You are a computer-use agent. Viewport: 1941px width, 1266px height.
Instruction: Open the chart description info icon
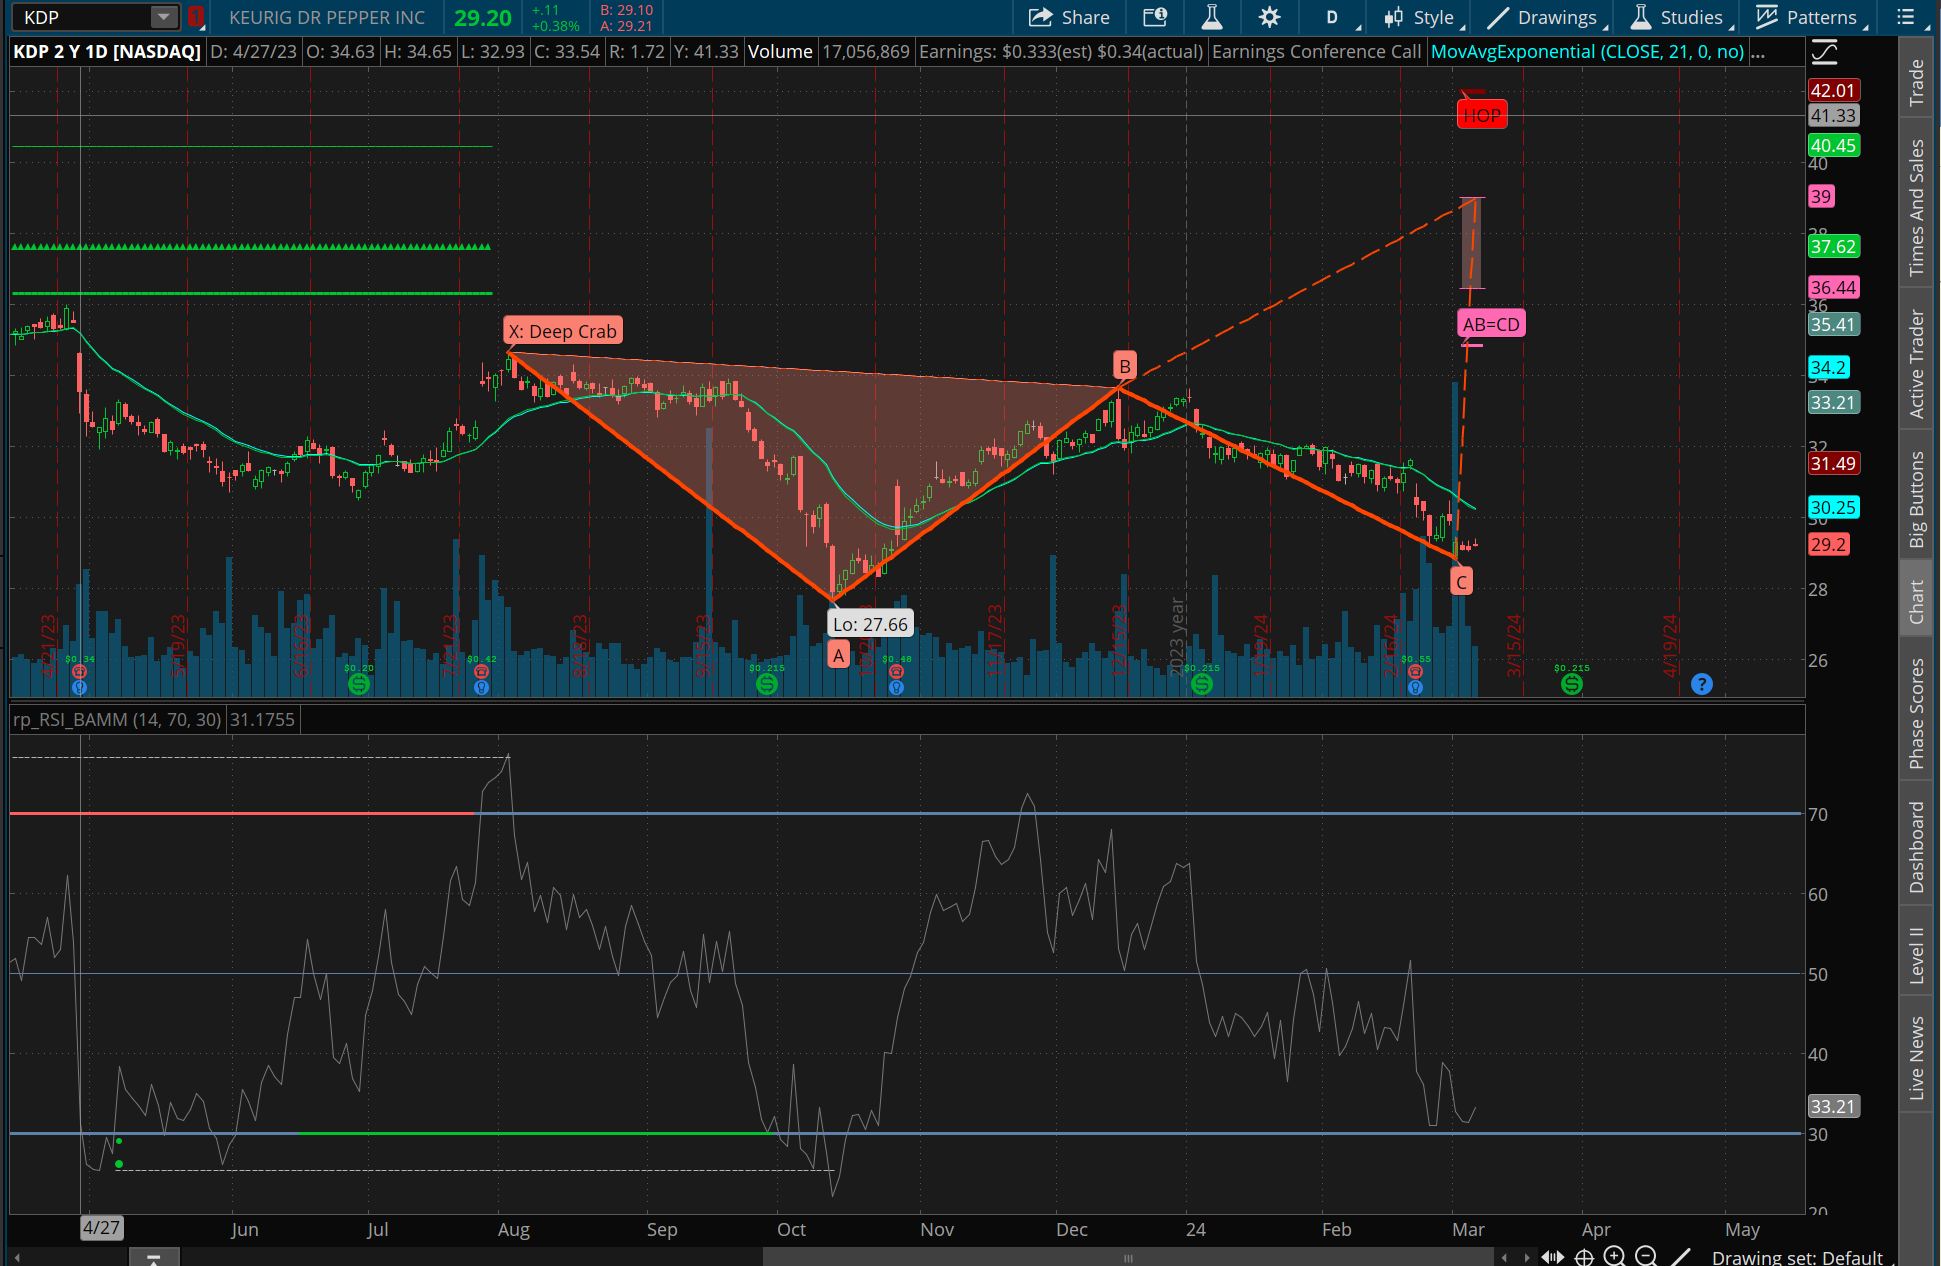pyautogui.click(x=1155, y=17)
